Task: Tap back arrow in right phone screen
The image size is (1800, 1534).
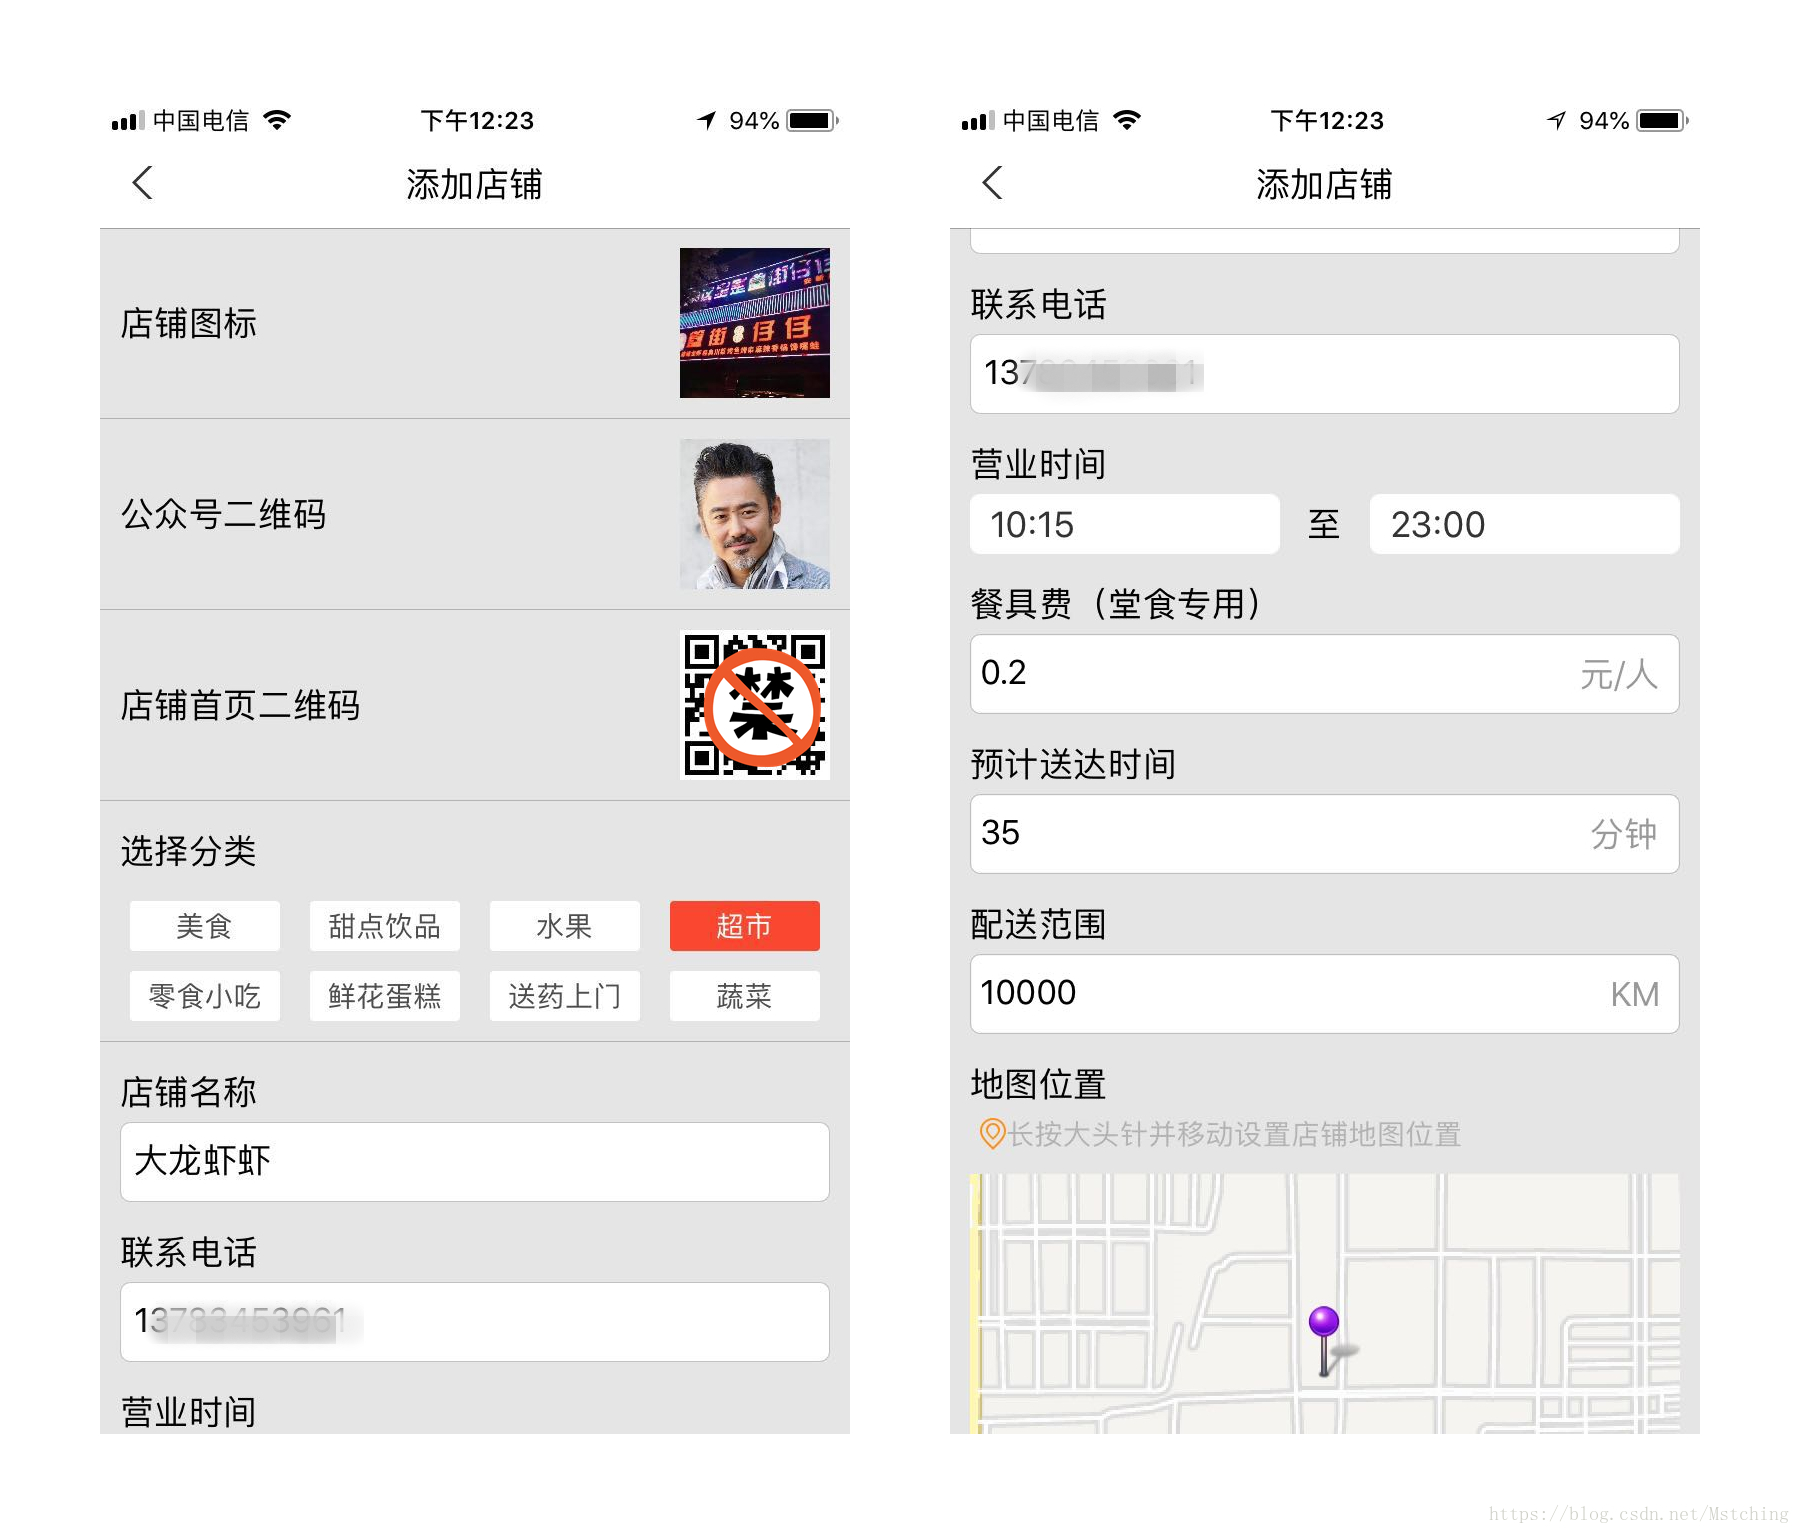Action: click(x=993, y=183)
